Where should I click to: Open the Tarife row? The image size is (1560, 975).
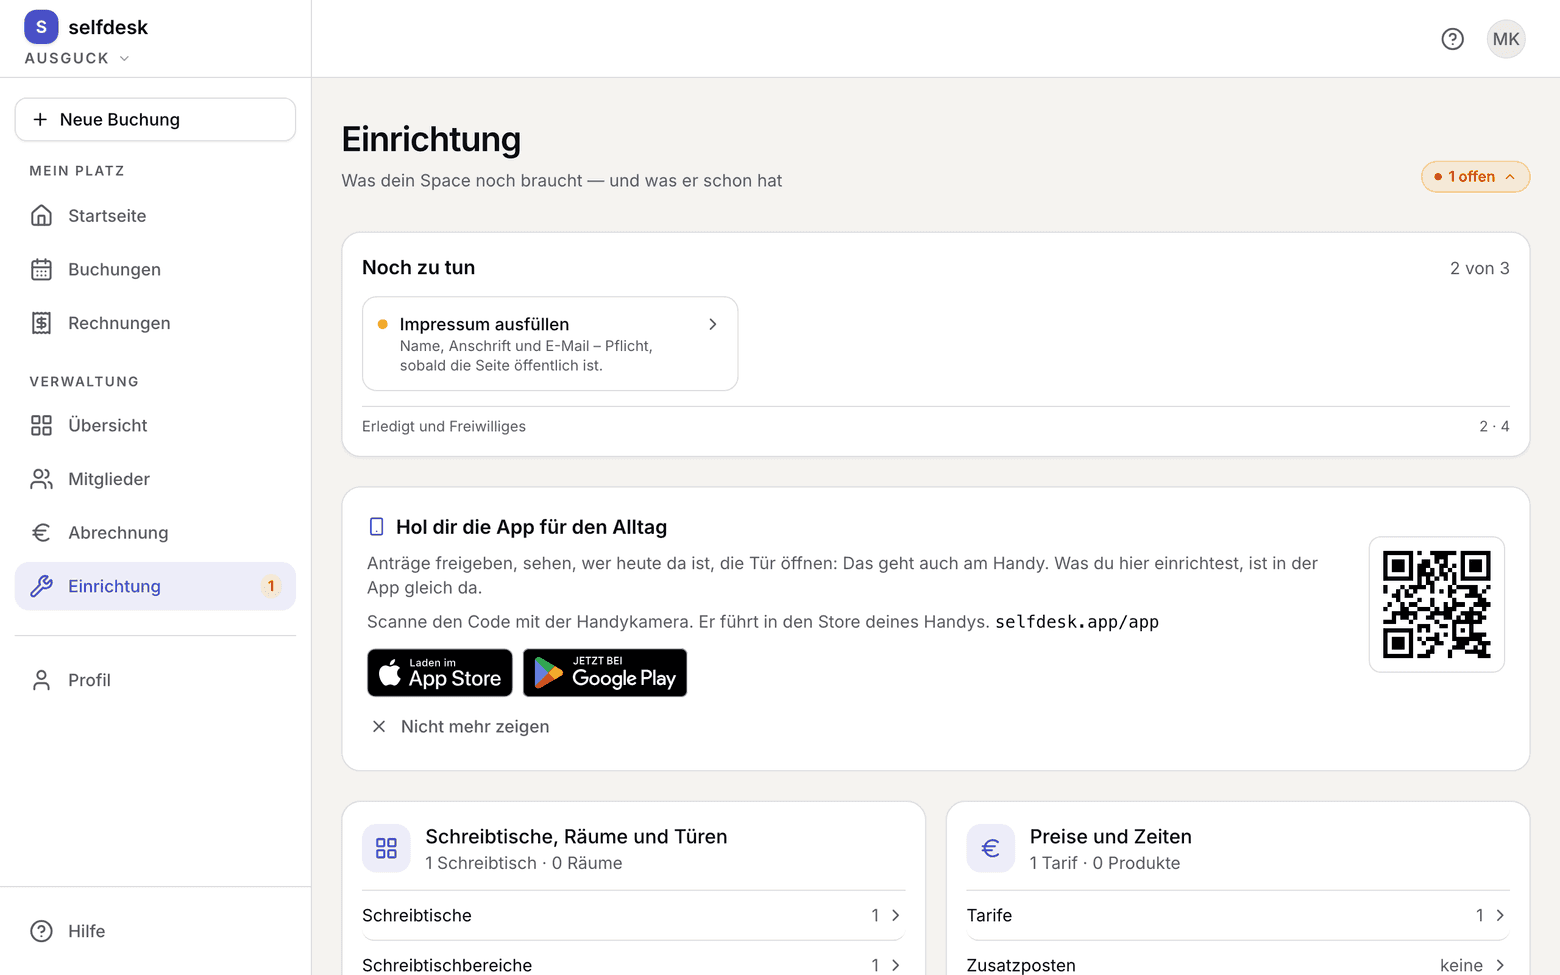point(1238,916)
